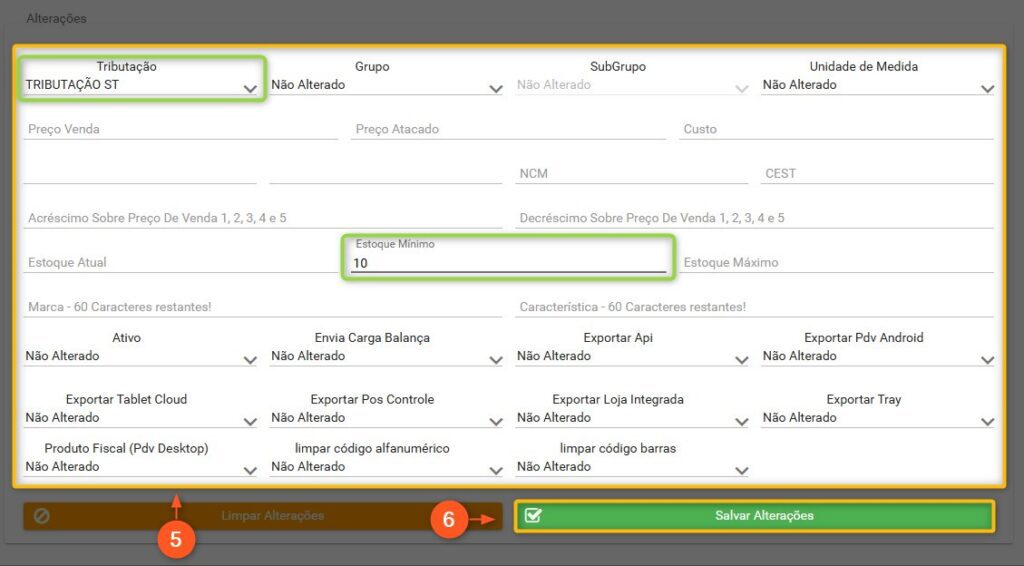Select the Custo input field
Screen dimensions: 1024x566
(x=836, y=129)
